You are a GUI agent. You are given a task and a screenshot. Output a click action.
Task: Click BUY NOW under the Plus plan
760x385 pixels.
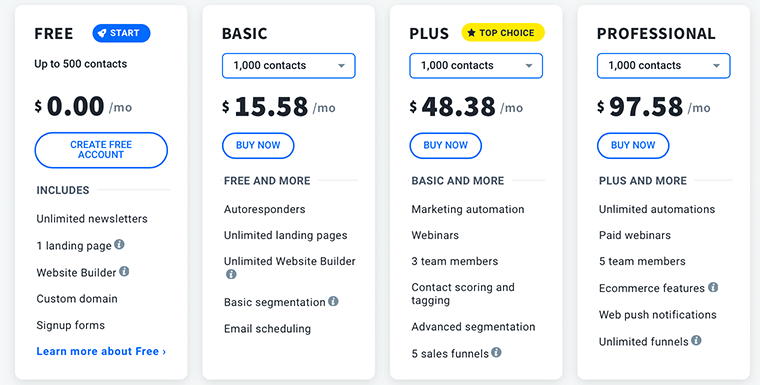[x=445, y=145]
